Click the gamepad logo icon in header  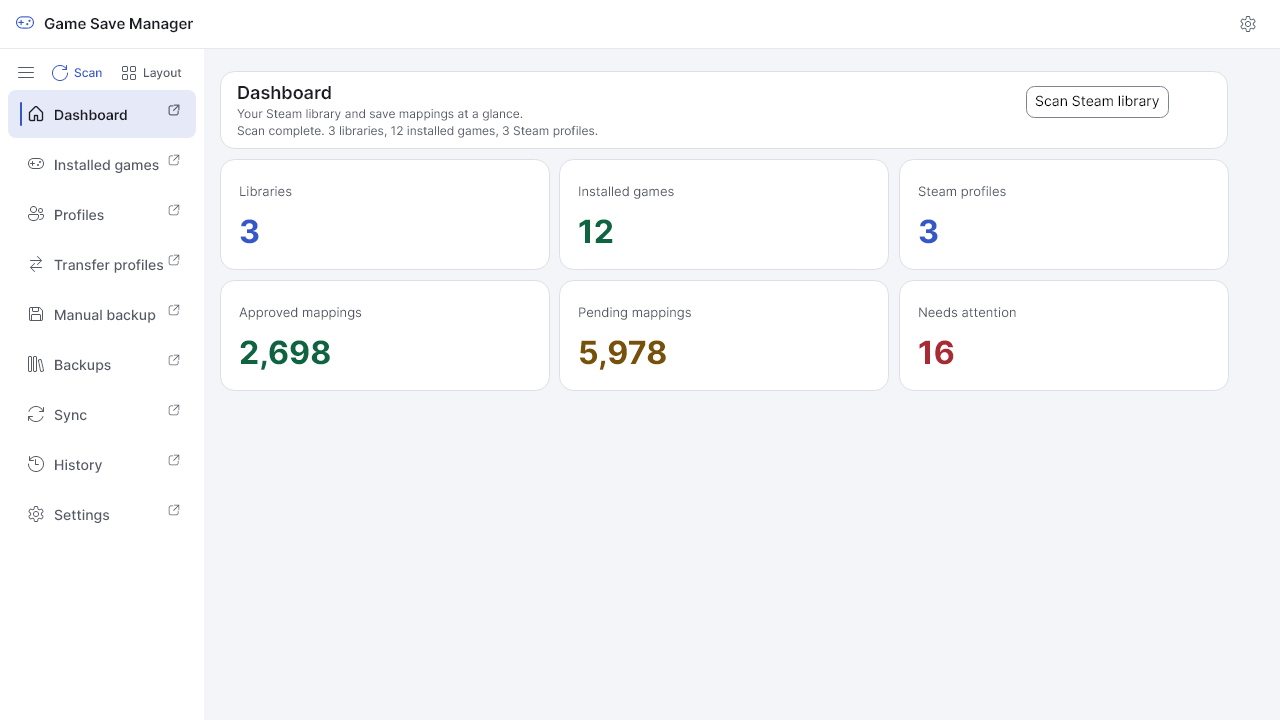click(25, 23)
